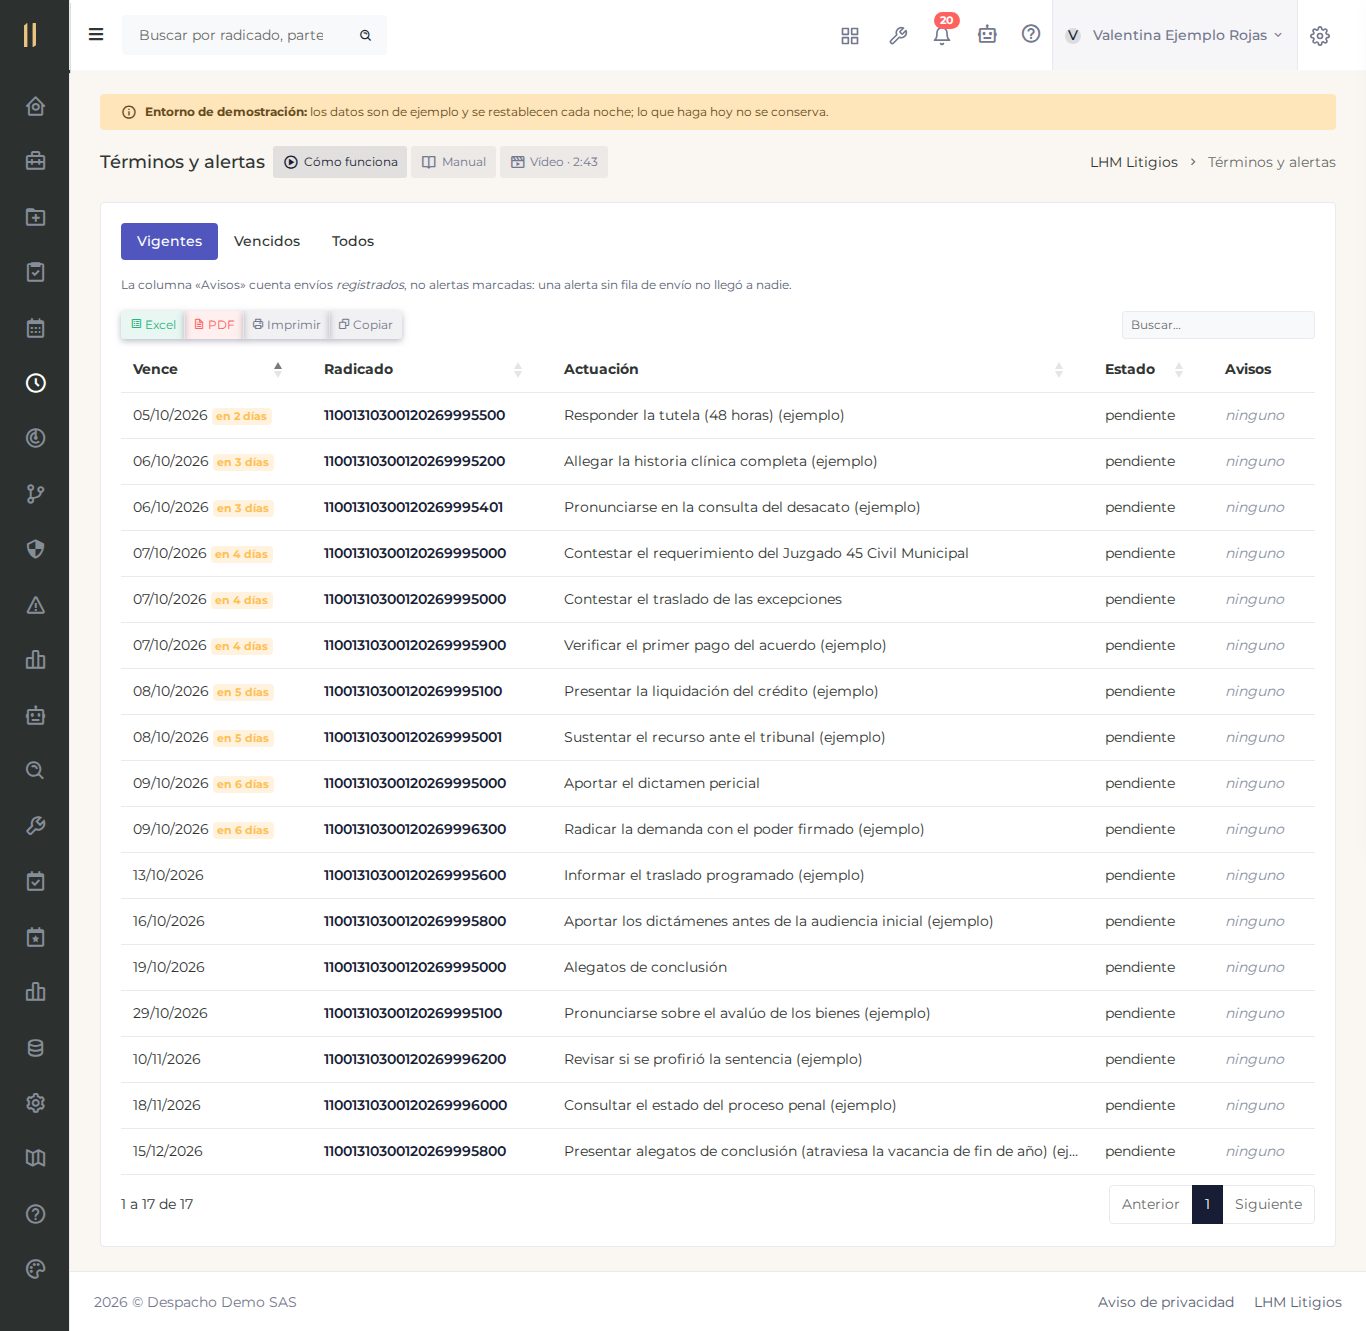Viewport: 1366px width, 1331px height.
Task: Open the warning triangle icon in sidebar
Action: (35, 604)
